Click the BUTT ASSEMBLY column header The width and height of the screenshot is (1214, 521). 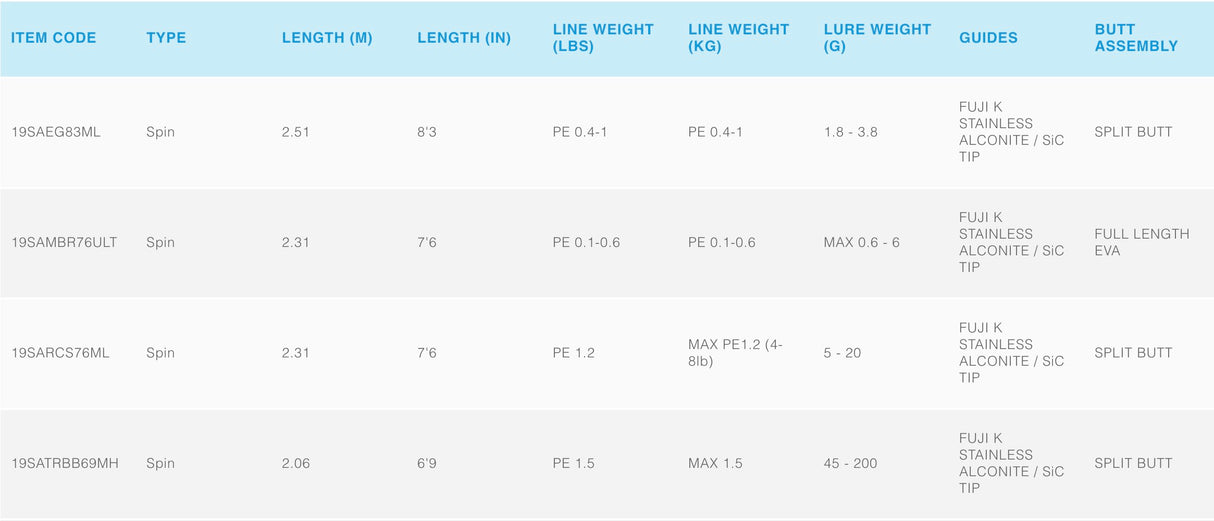[1136, 38]
